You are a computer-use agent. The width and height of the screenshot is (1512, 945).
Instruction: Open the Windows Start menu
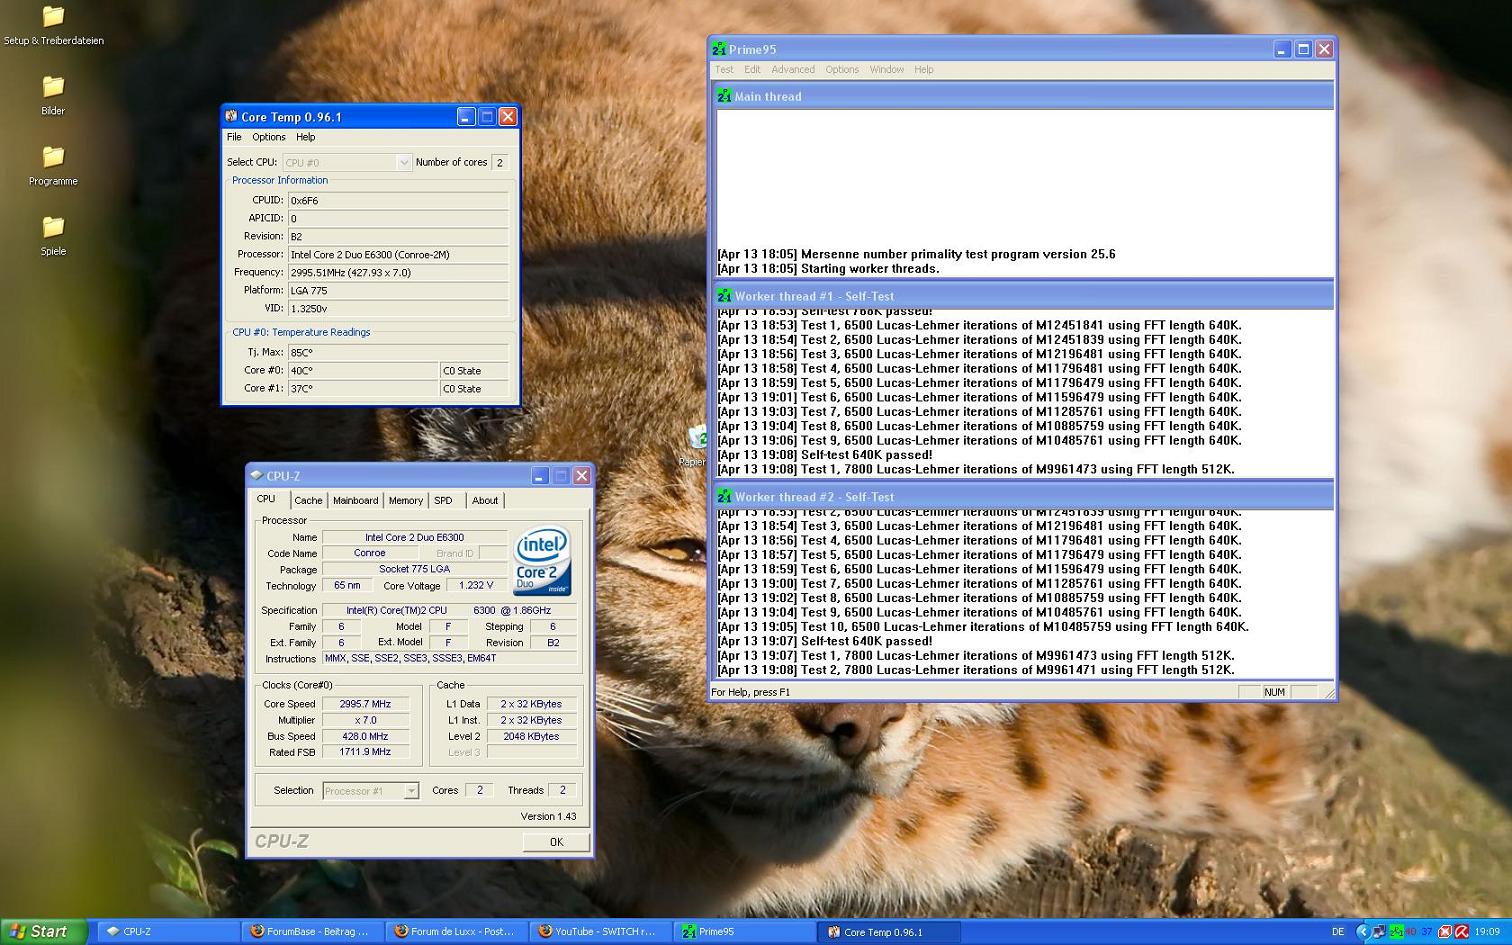click(x=44, y=931)
